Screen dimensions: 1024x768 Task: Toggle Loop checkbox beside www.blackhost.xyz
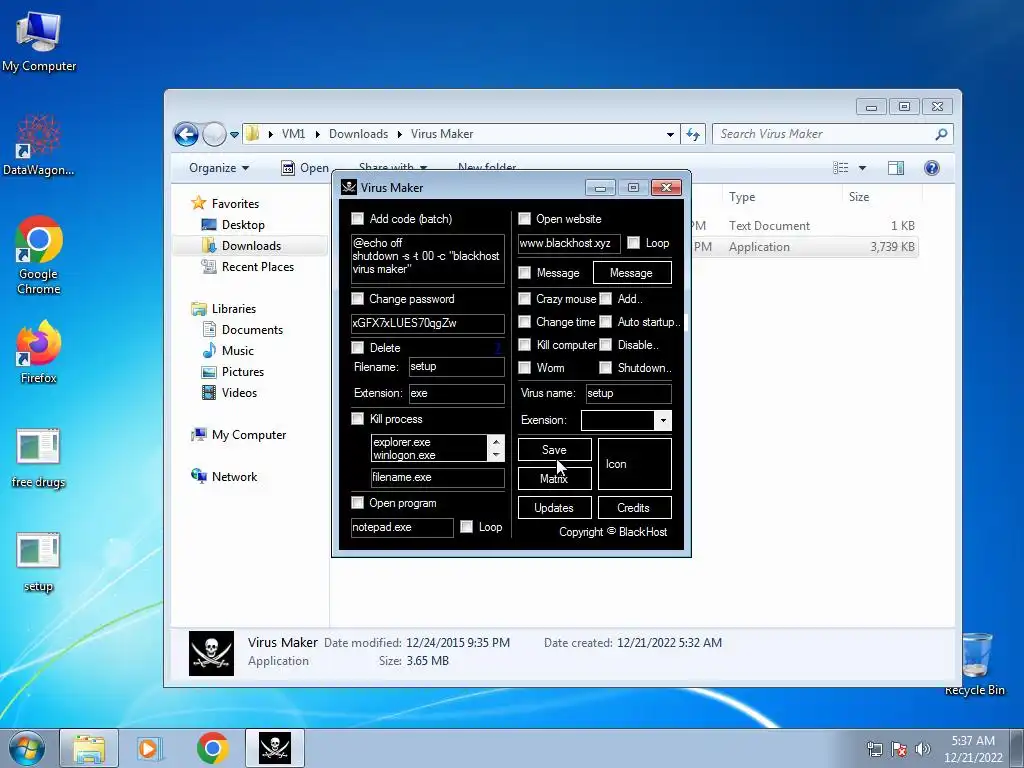(633, 243)
